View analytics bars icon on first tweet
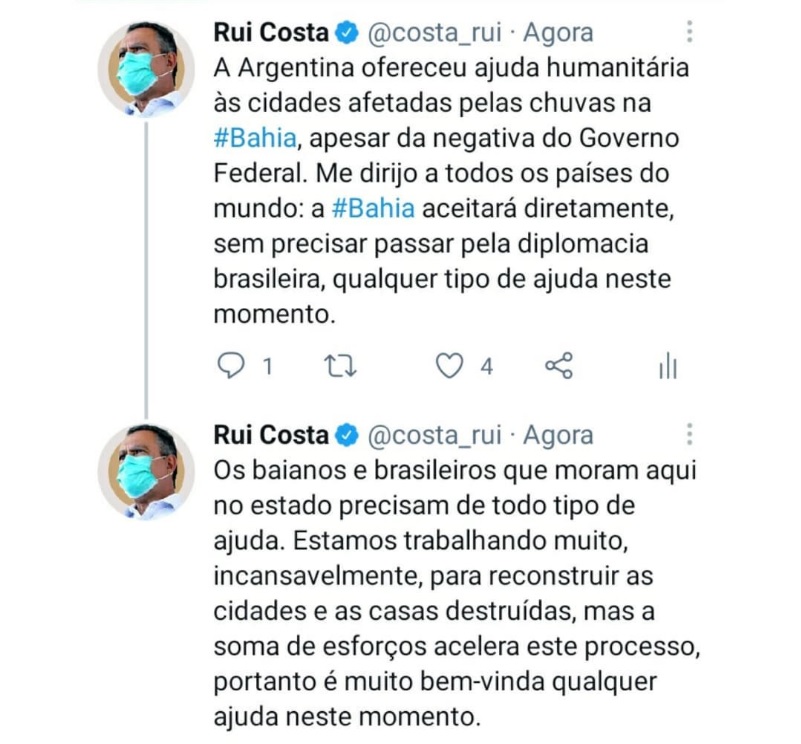Image resolution: width=801 pixels, height=744 pixels. click(x=668, y=366)
